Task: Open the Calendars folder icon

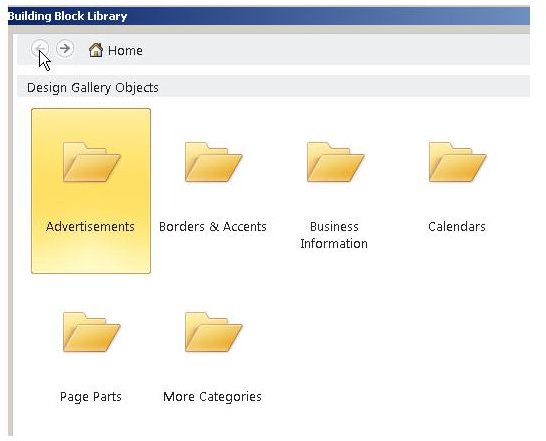Action: [457, 162]
